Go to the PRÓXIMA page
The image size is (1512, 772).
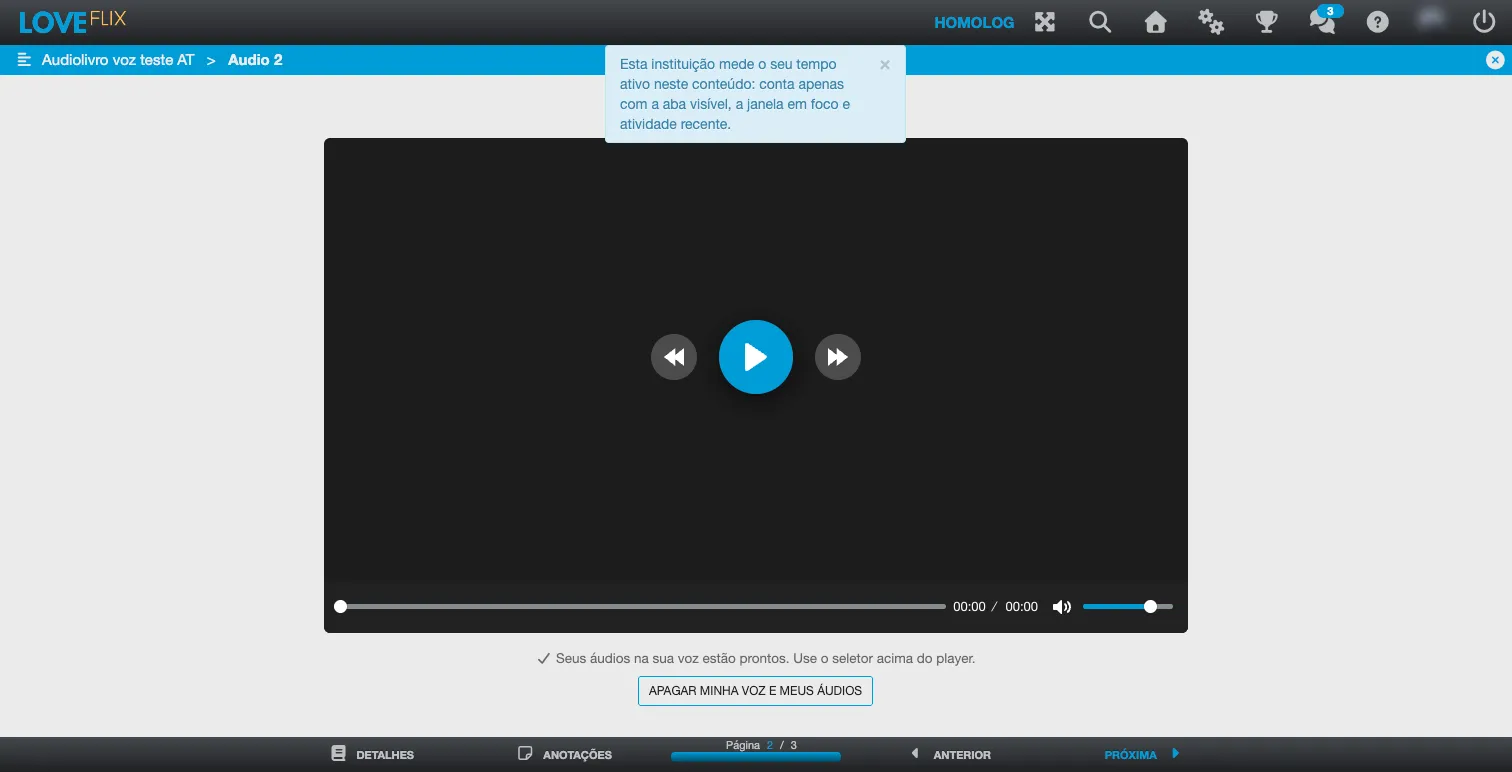point(1143,755)
